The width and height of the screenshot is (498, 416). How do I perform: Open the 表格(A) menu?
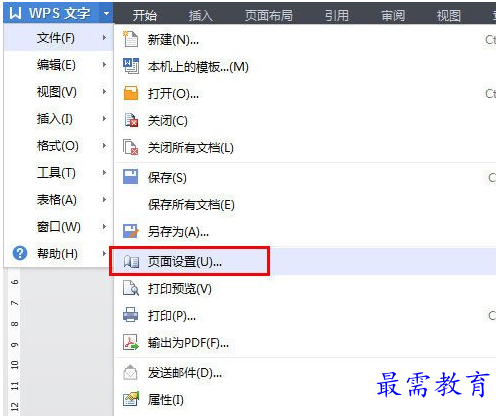[58, 200]
